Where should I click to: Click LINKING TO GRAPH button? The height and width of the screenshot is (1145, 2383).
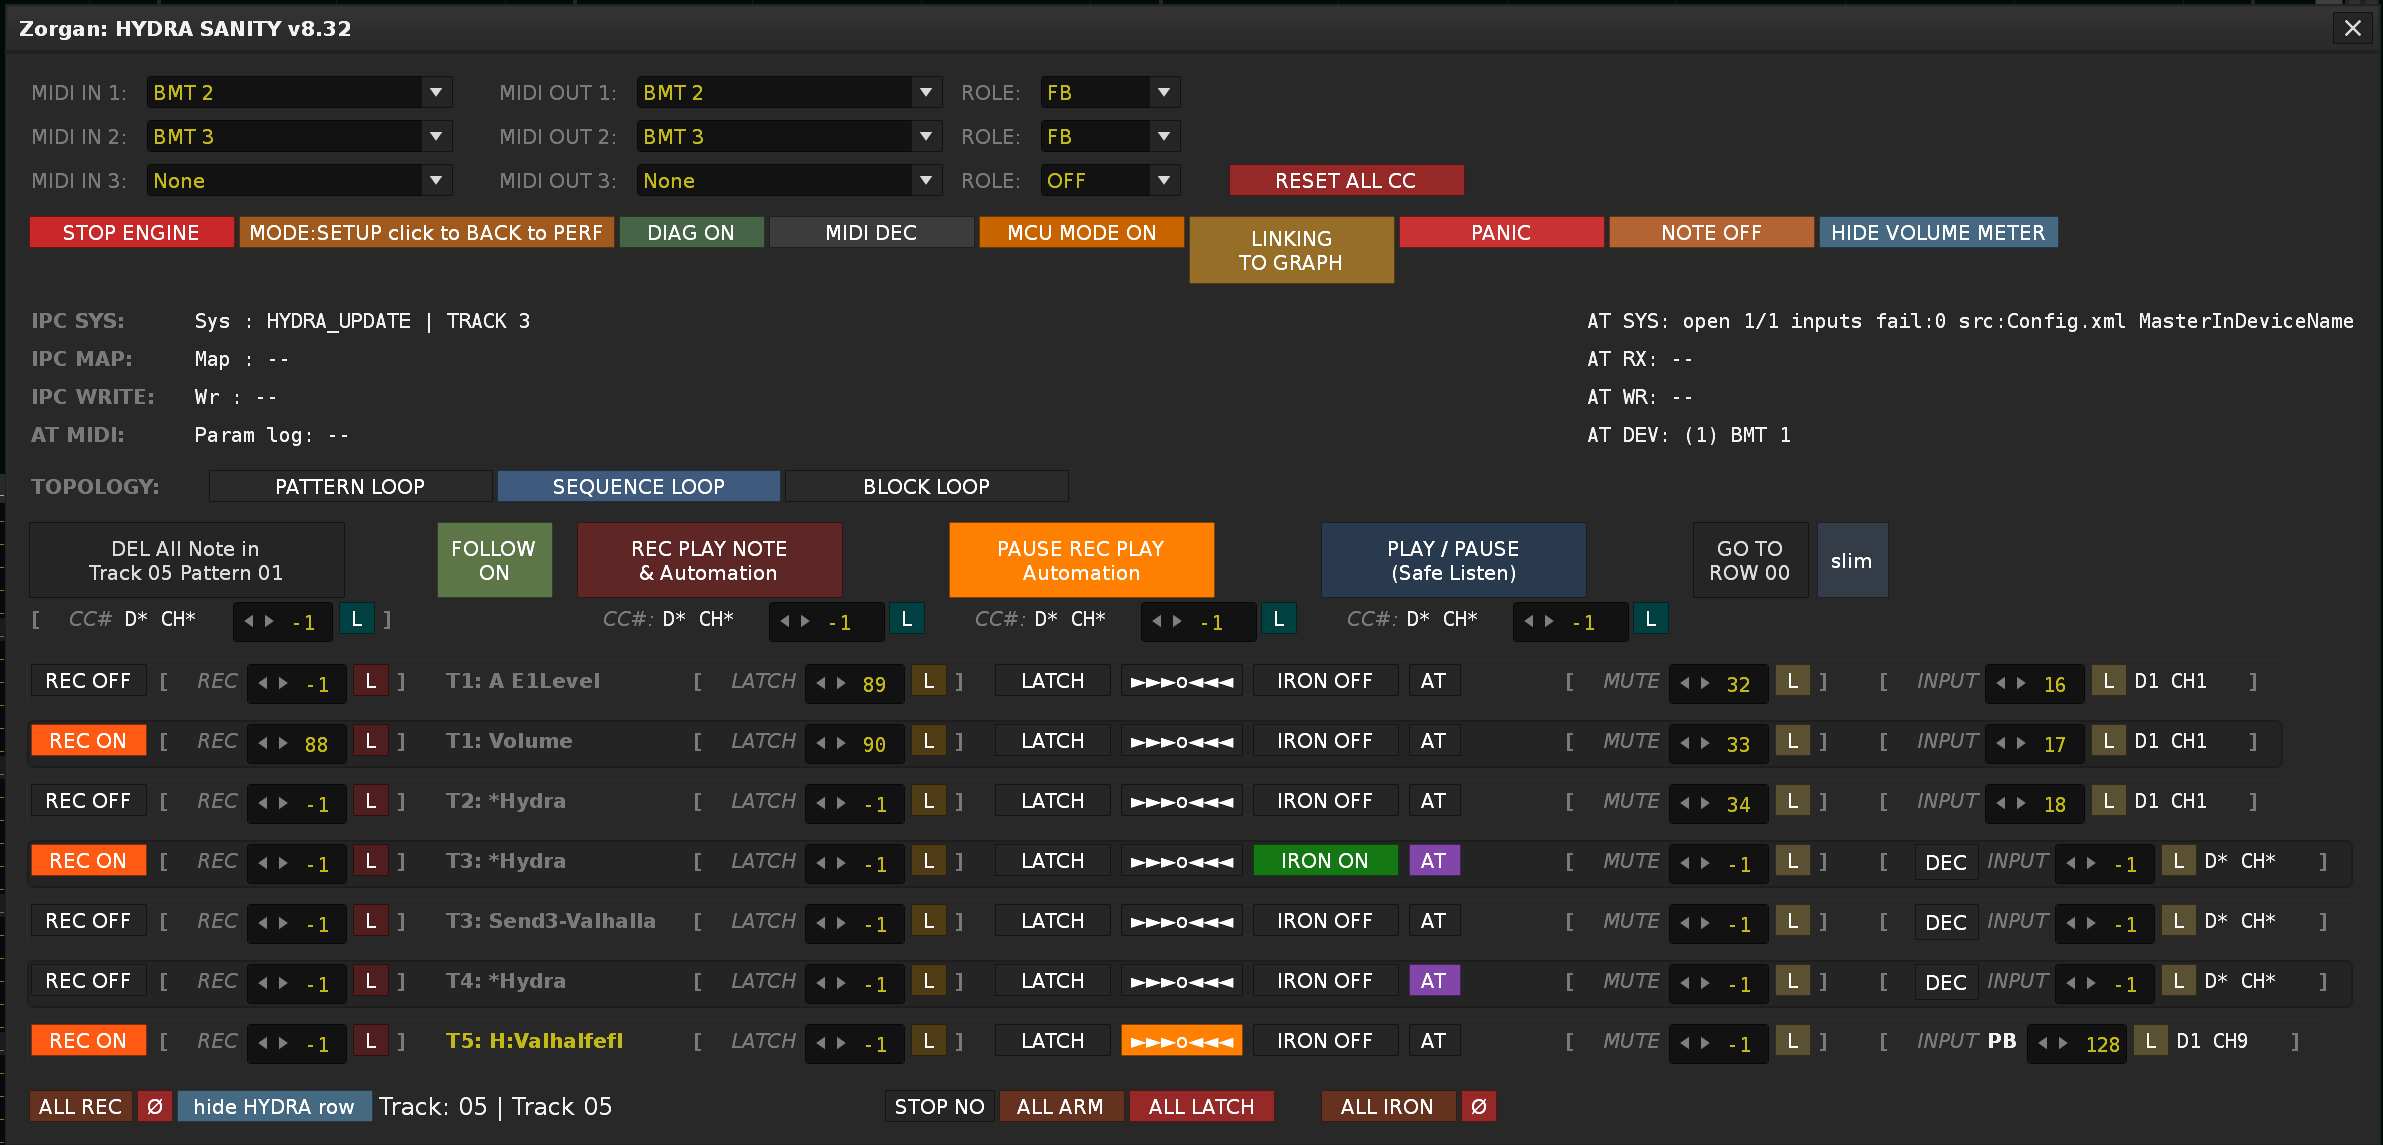click(x=1291, y=250)
